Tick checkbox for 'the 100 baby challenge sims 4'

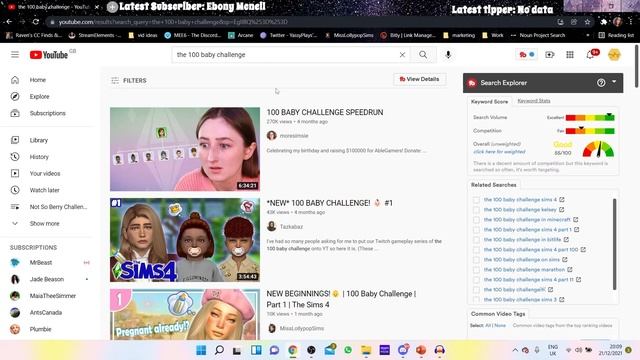(476, 200)
